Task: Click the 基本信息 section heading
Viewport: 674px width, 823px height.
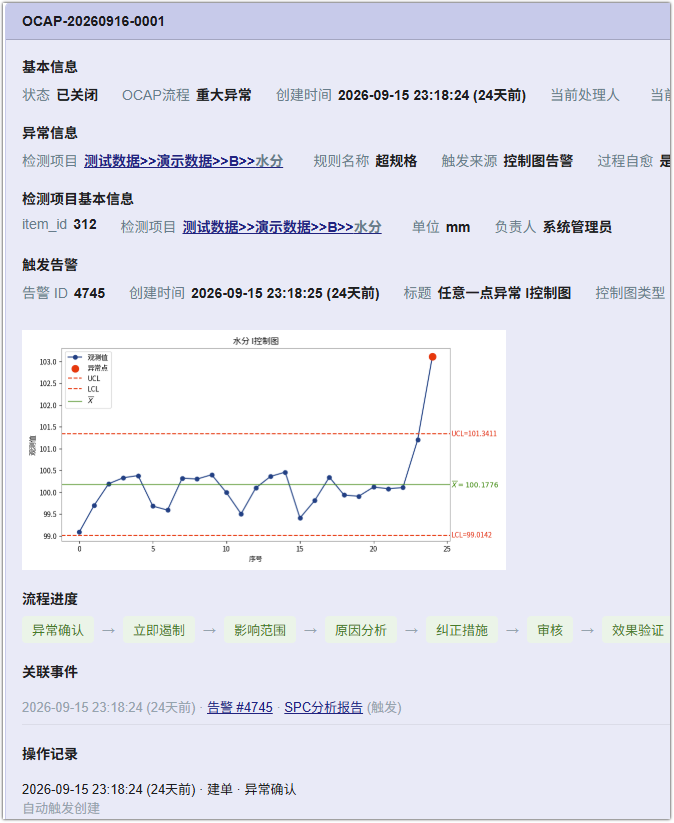Action: [x=50, y=67]
